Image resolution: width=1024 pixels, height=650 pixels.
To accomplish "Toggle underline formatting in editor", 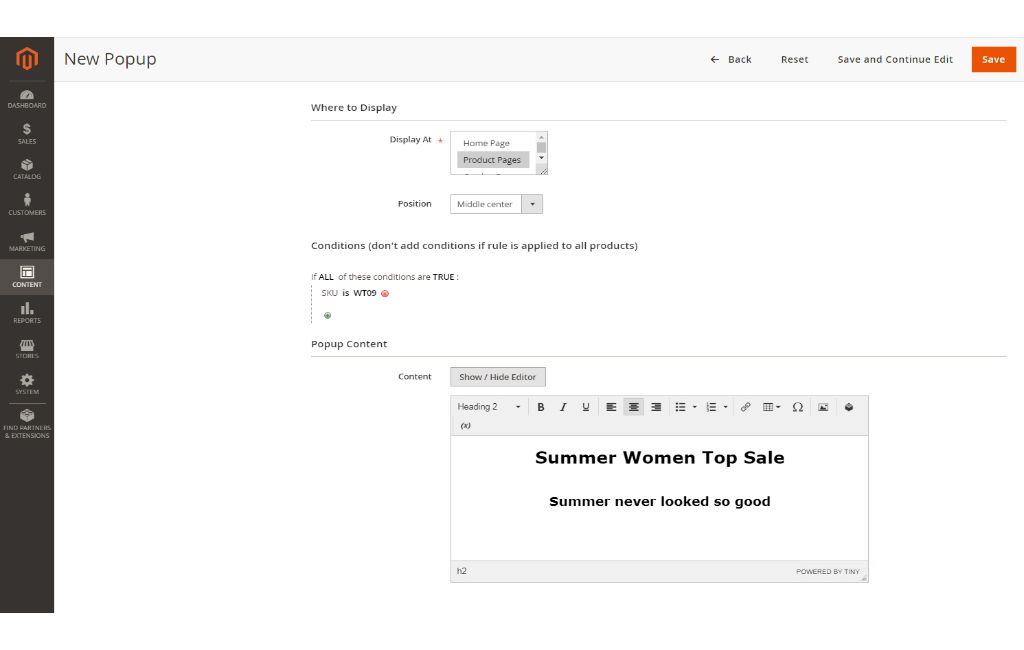I will (586, 407).
